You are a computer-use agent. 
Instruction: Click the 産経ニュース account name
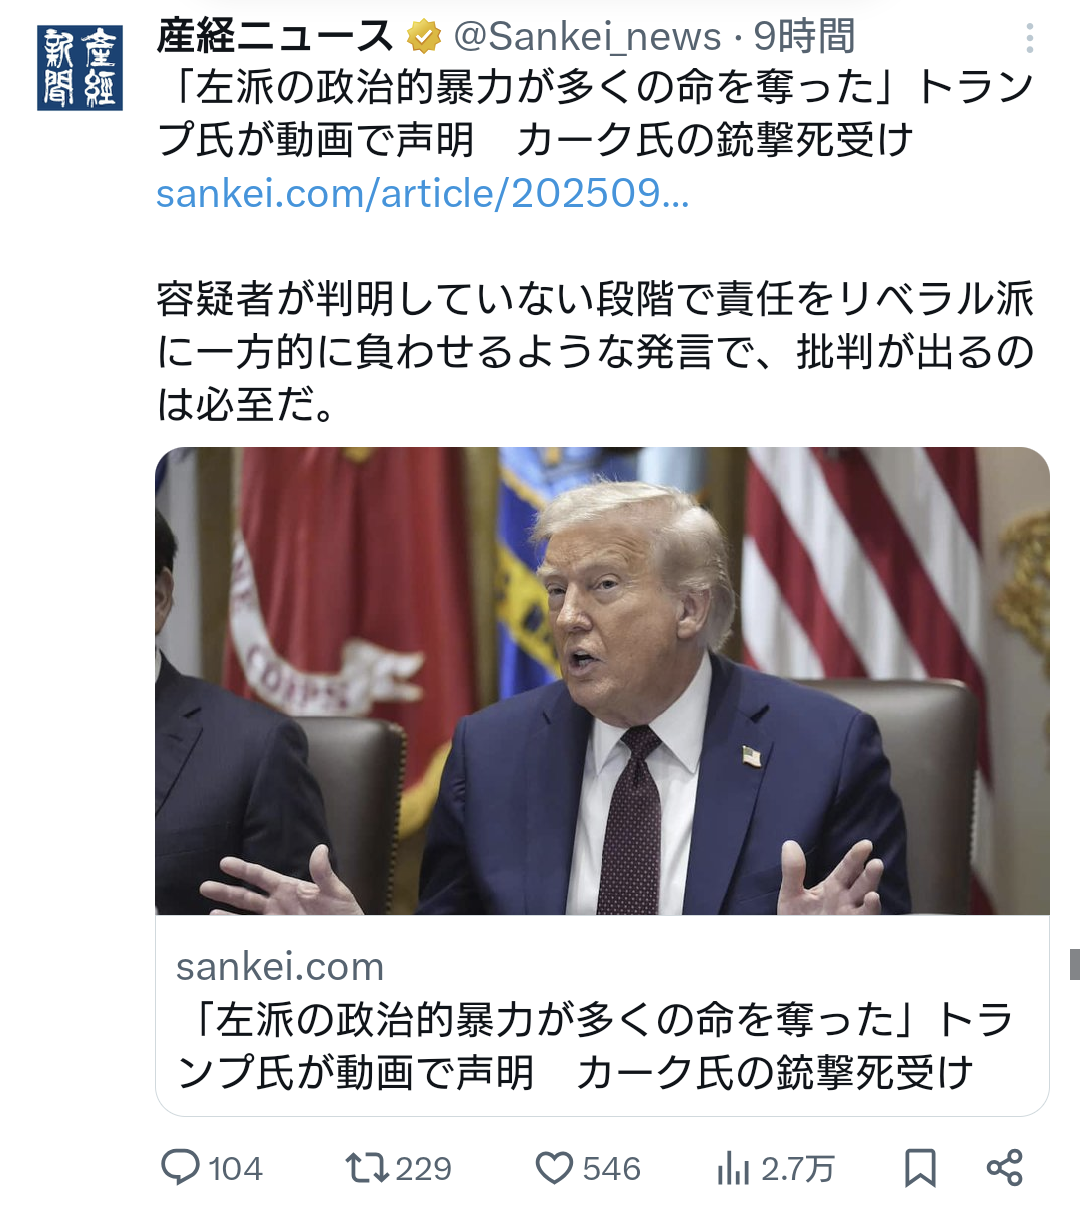276,37
